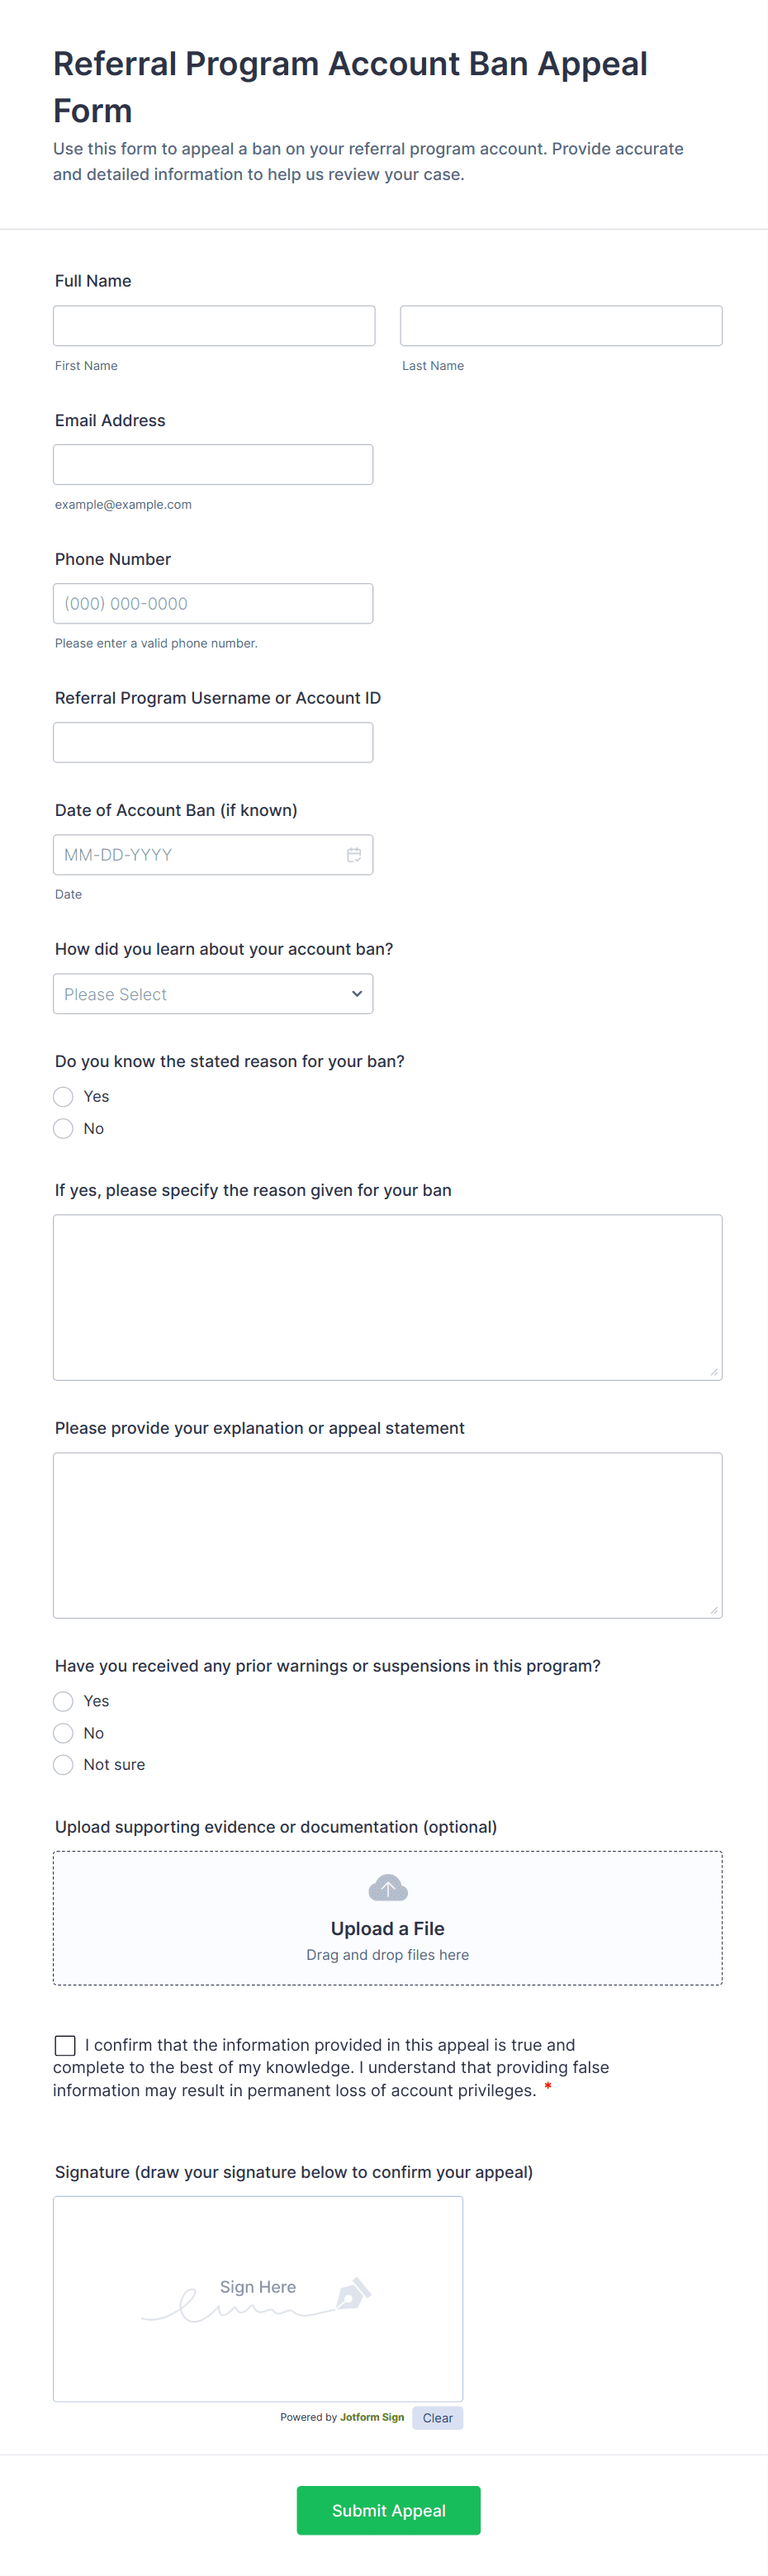
Task: Check the information confirmation checkbox
Action: pos(65,2045)
